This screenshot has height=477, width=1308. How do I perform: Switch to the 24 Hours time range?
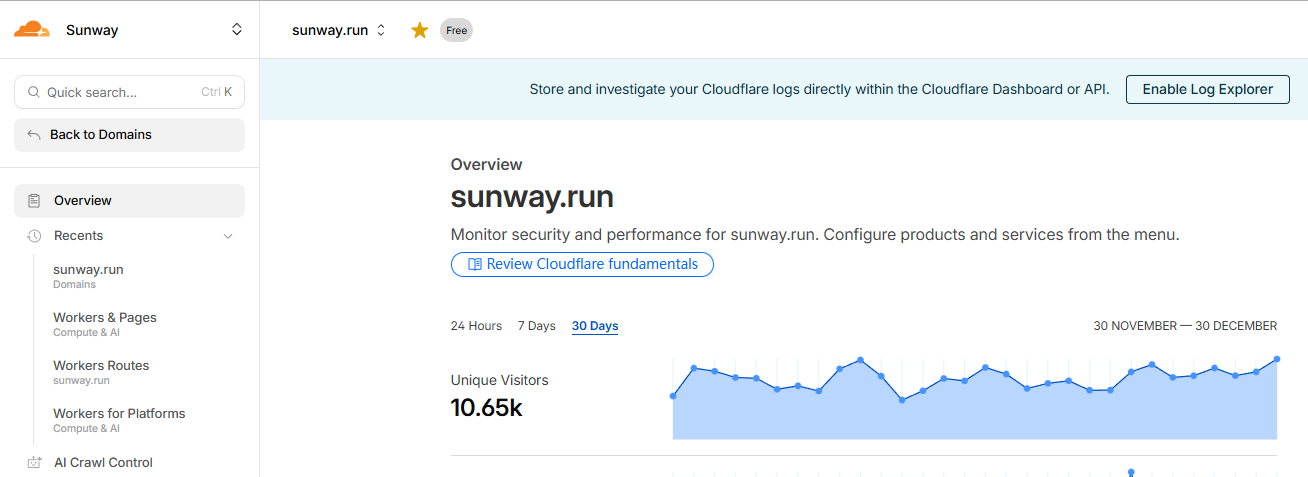click(476, 326)
